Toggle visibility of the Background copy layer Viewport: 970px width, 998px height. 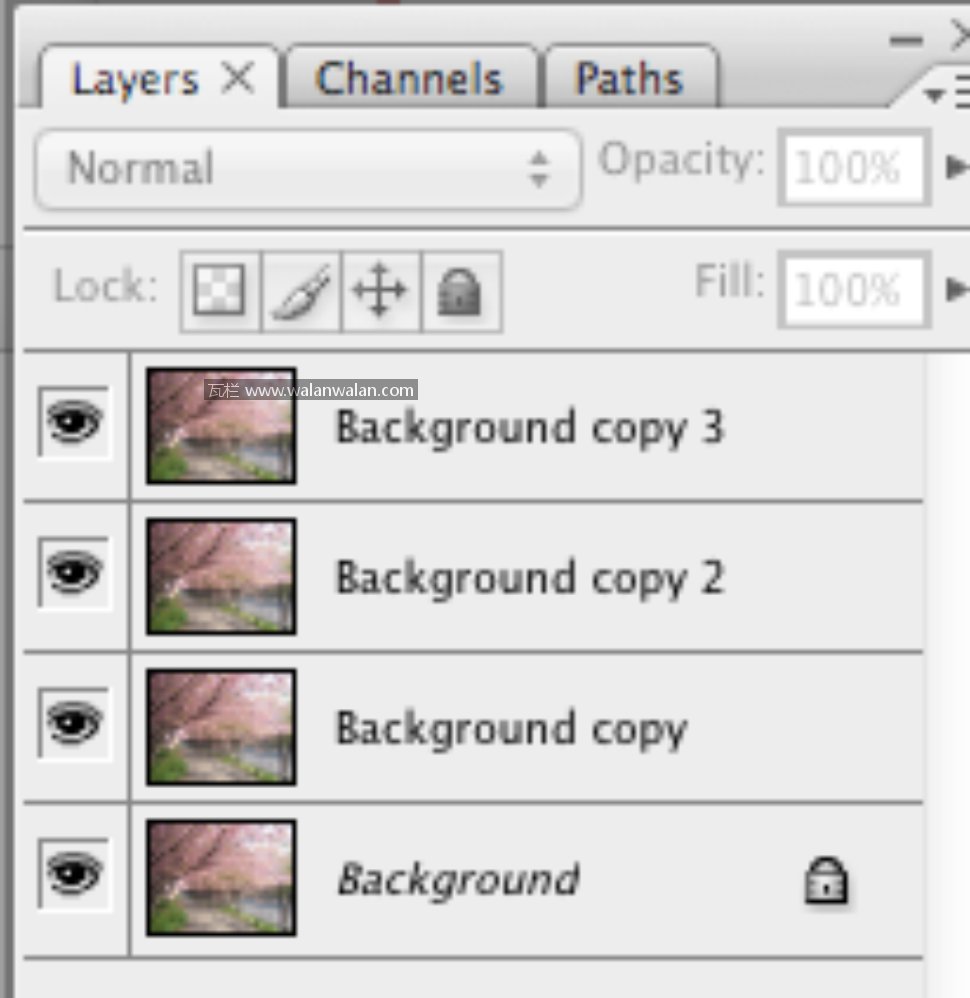click(75, 723)
